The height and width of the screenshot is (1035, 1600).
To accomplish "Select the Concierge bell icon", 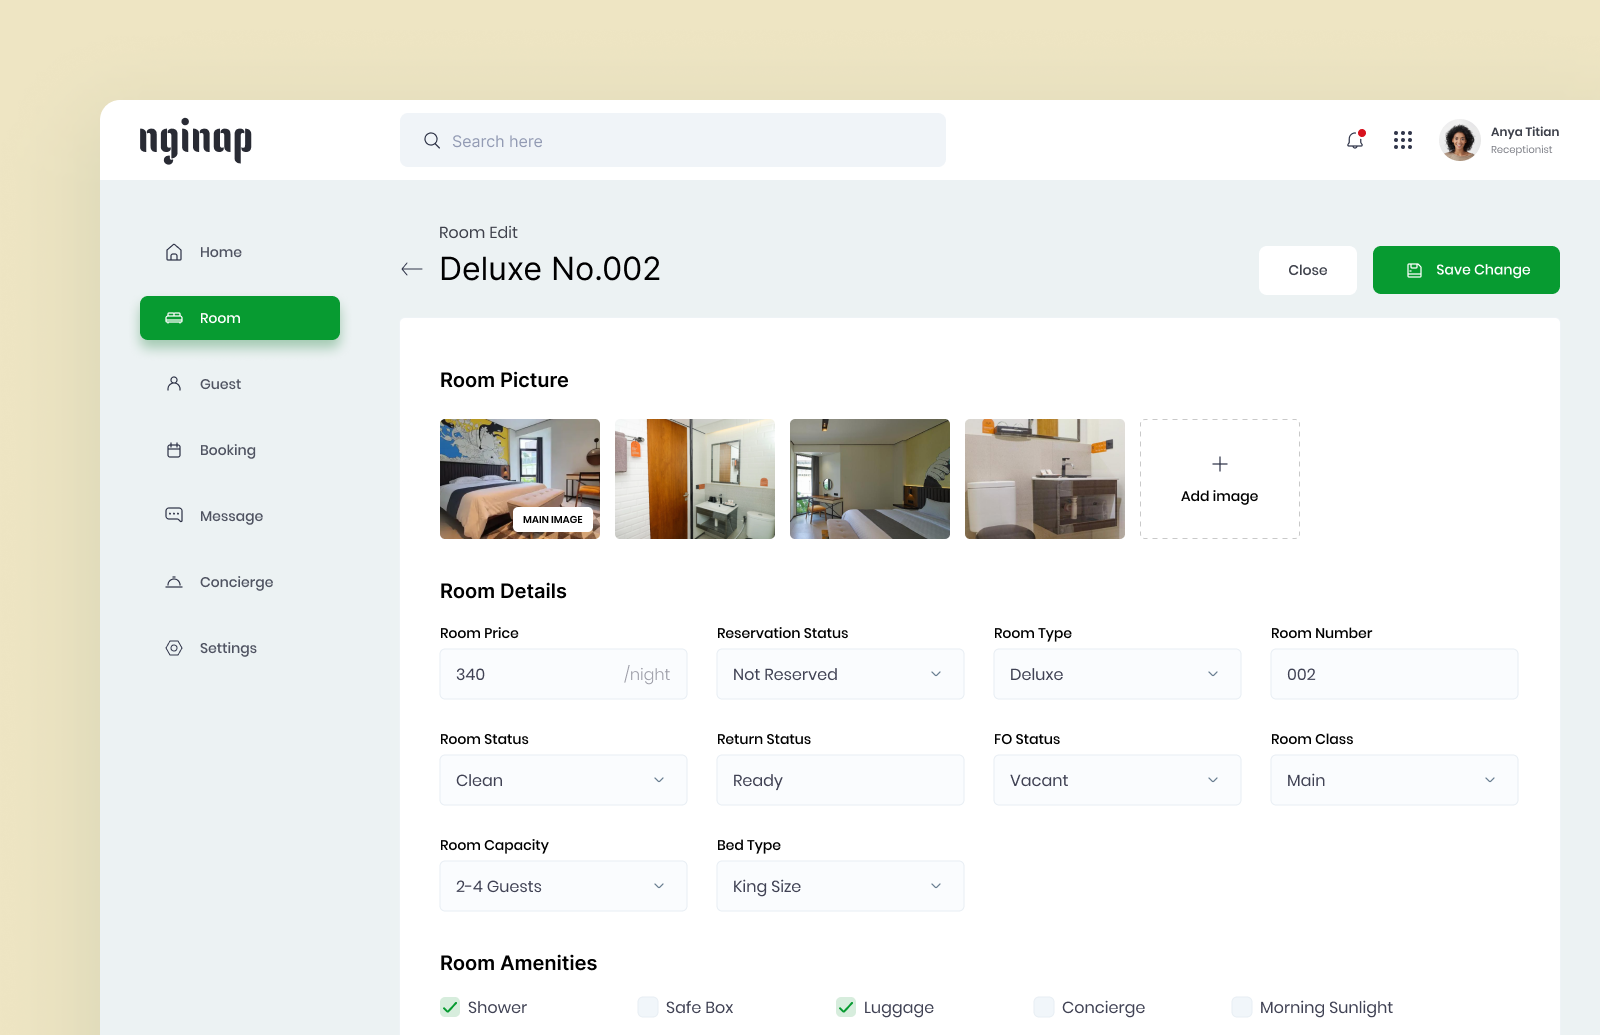I will coord(174,581).
